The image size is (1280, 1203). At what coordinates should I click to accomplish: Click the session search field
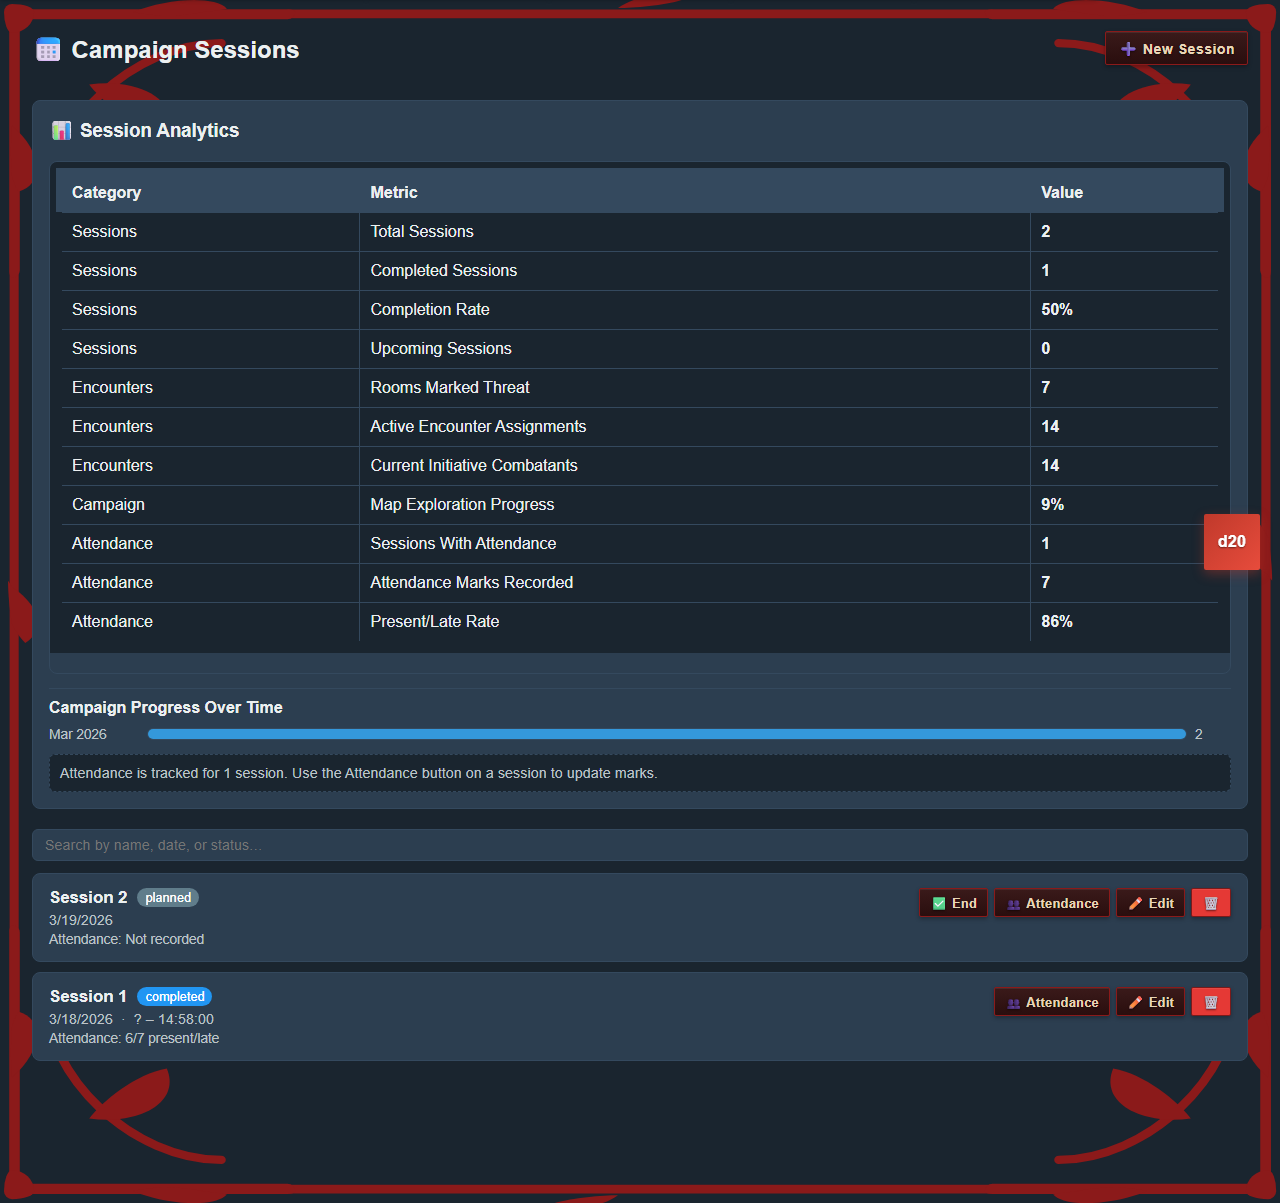[640, 844]
